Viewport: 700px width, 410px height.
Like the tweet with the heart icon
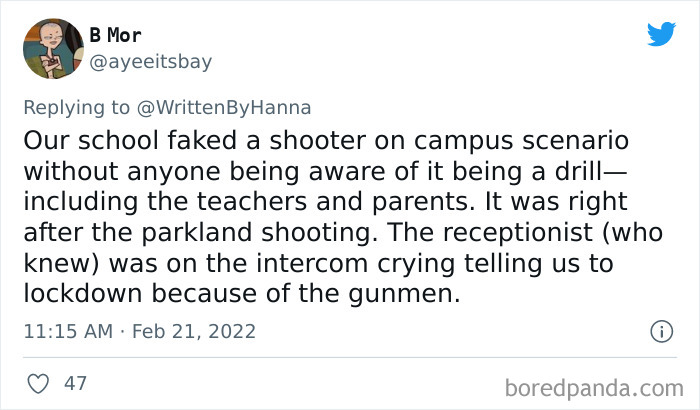(39, 382)
